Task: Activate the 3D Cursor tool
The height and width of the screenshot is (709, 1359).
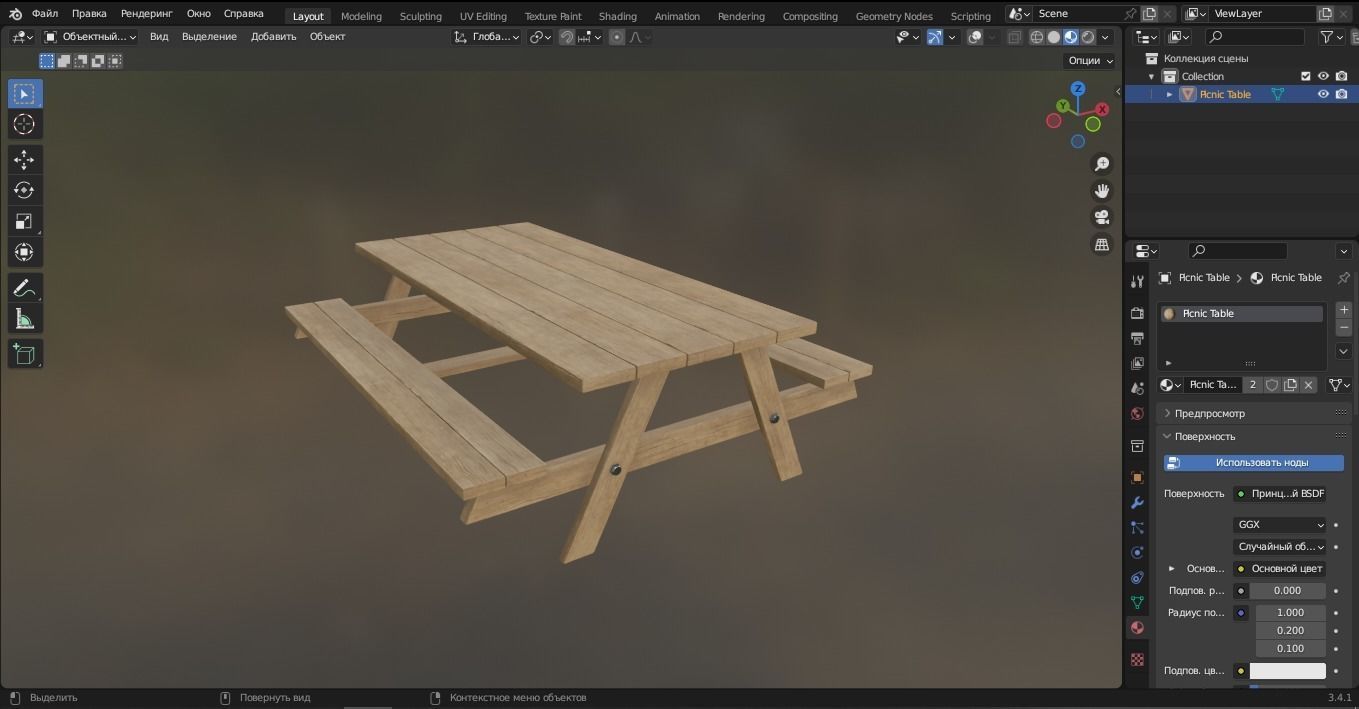Action: 25,124
